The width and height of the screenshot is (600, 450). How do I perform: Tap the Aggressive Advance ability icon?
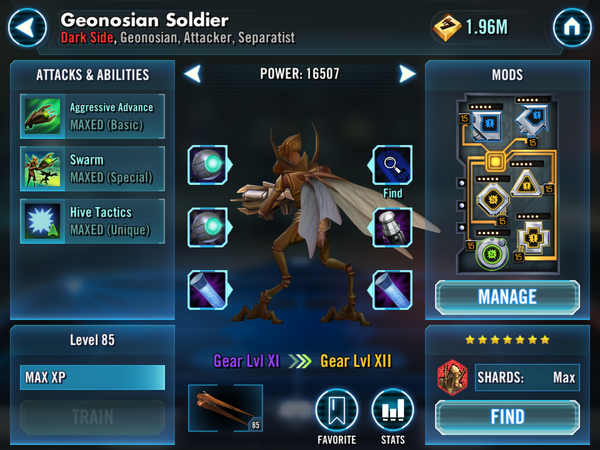pos(42,116)
